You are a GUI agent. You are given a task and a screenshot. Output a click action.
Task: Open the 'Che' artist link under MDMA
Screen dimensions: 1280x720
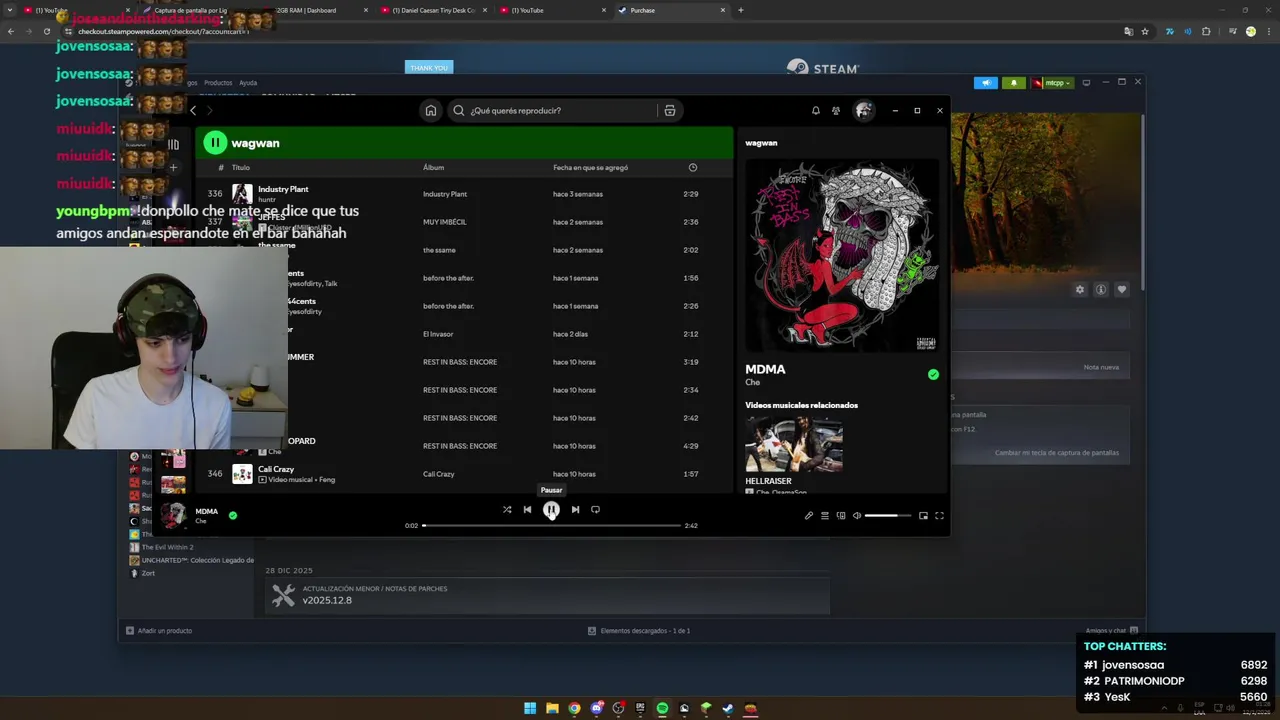coord(752,383)
